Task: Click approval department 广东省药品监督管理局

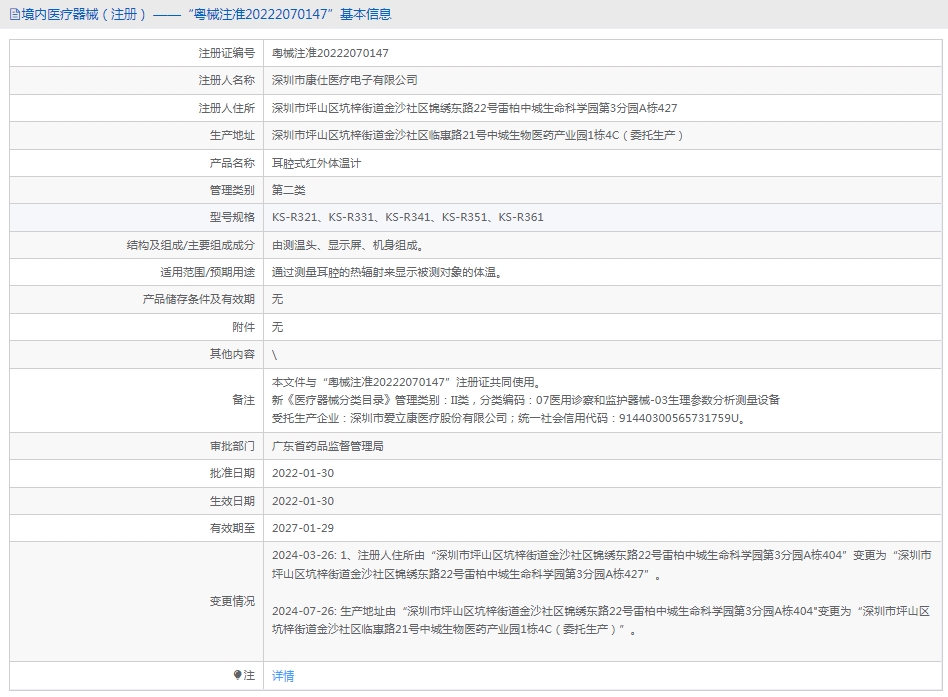Action: (x=328, y=446)
